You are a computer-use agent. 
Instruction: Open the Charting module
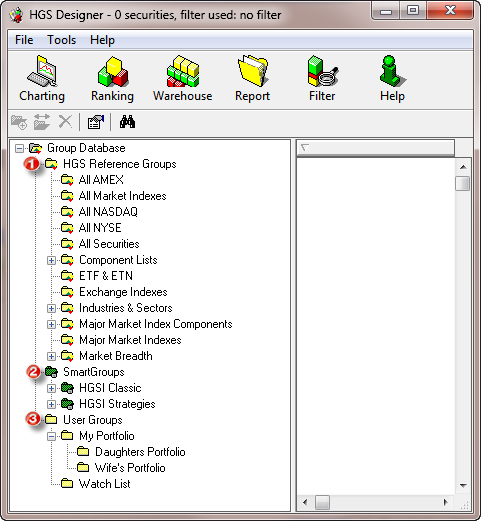click(x=42, y=79)
